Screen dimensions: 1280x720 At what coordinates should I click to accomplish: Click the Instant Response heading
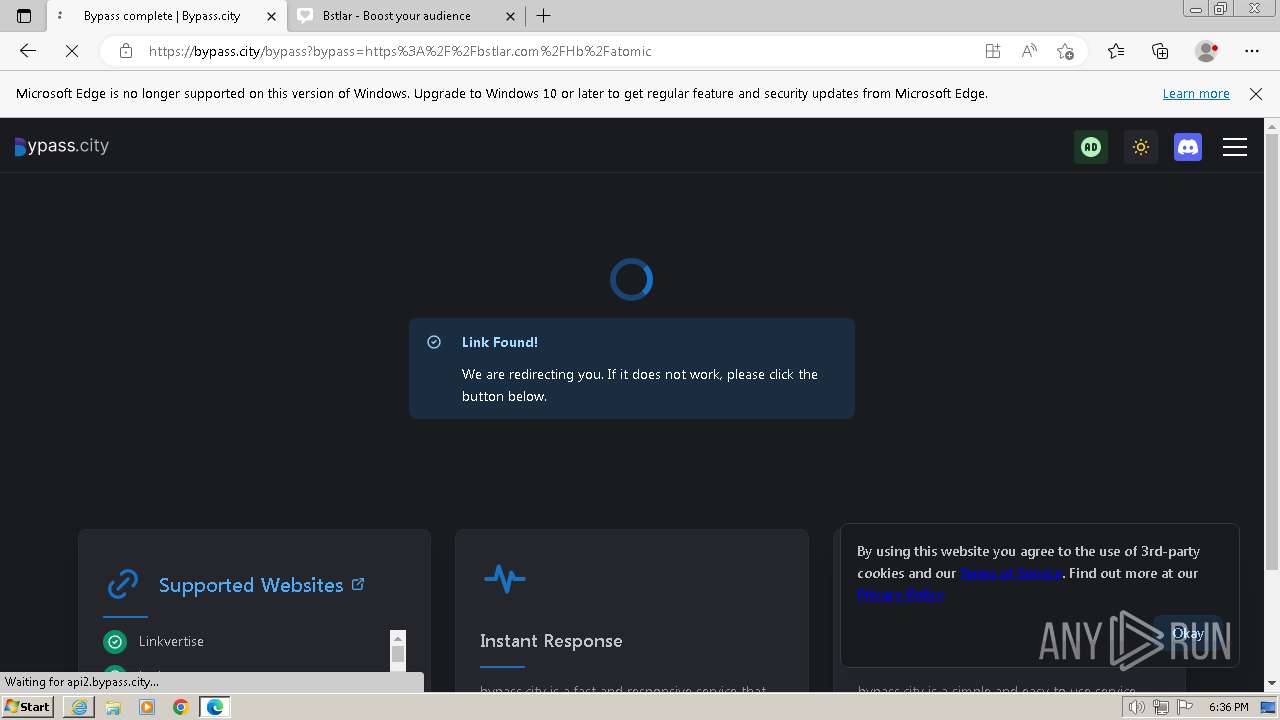pos(551,641)
